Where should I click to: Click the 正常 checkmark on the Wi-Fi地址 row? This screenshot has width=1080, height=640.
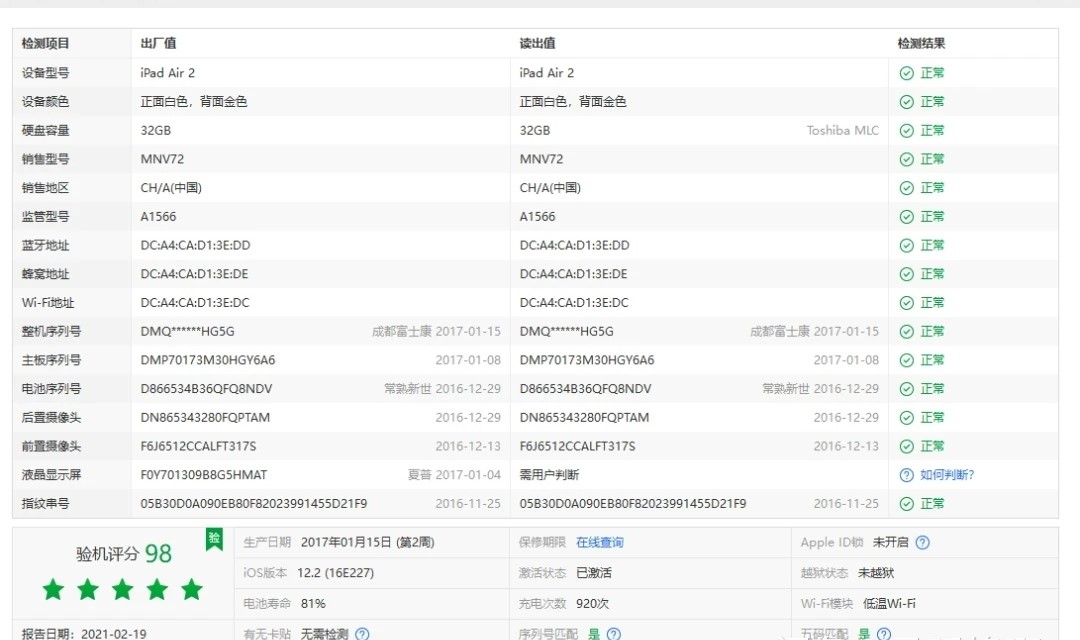(x=907, y=302)
